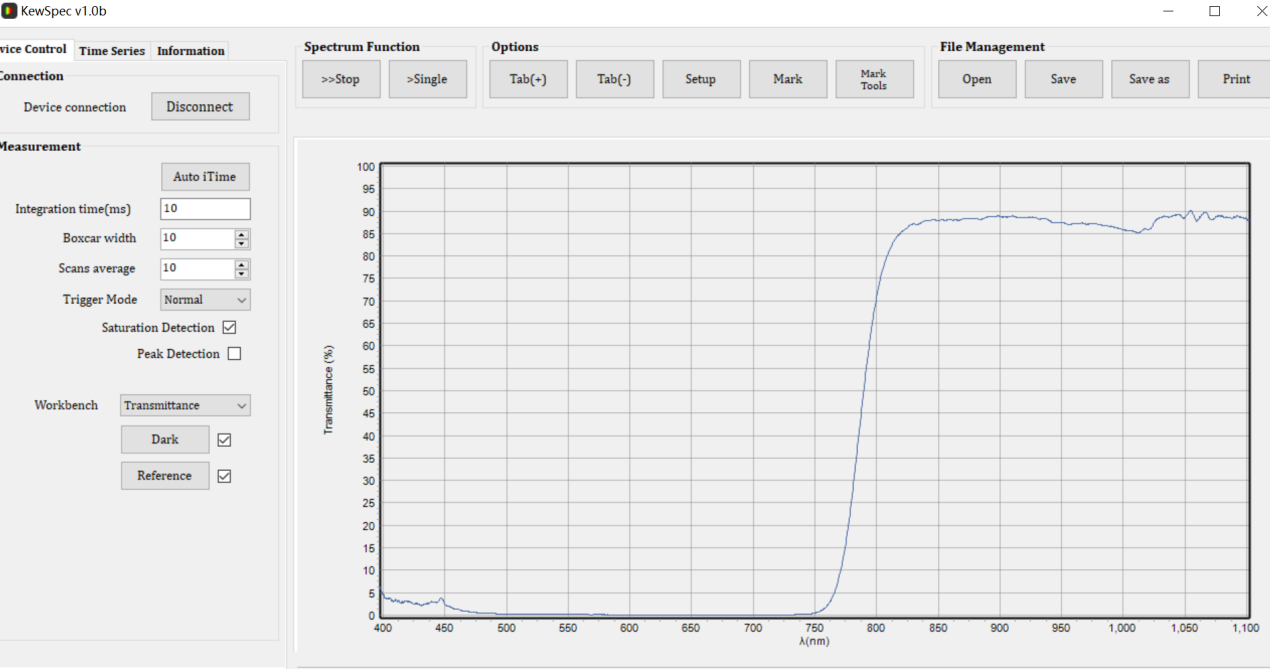This screenshot has height=669, width=1270.
Task: Print the spectrum with Print button
Action: pyautogui.click(x=1236, y=80)
